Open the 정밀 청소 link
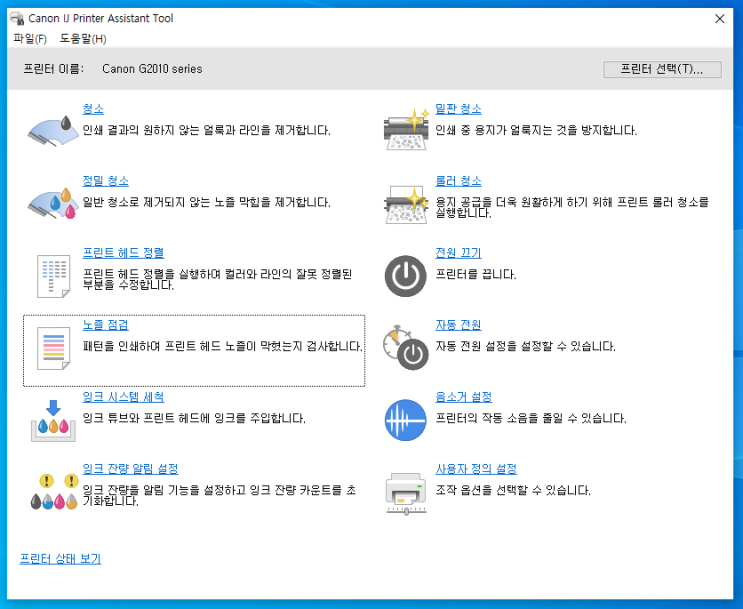 point(105,181)
